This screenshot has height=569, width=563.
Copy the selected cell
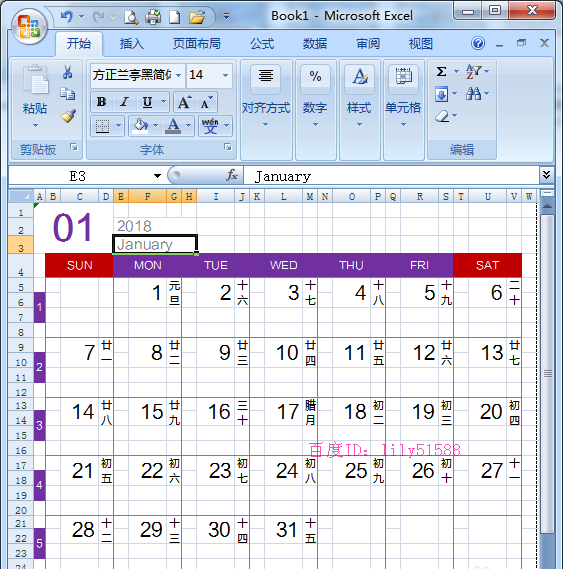[68, 94]
